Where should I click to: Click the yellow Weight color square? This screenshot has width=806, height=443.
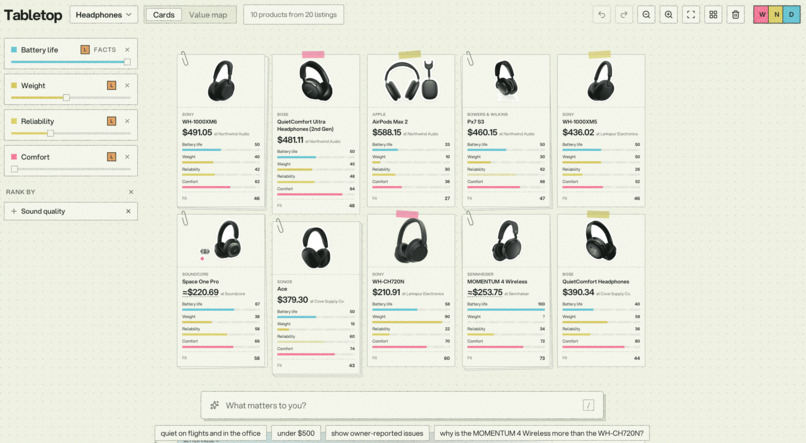point(14,85)
